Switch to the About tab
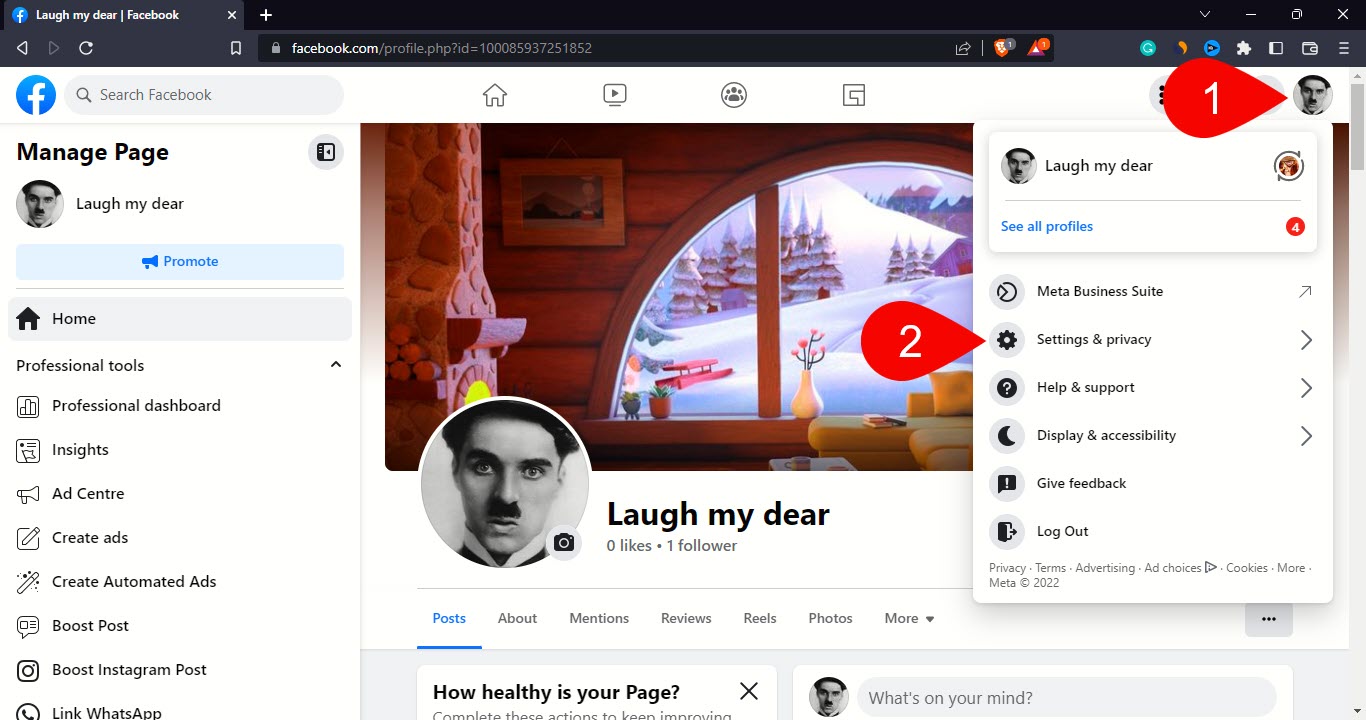The height and width of the screenshot is (720, 1366). point(517,618)
